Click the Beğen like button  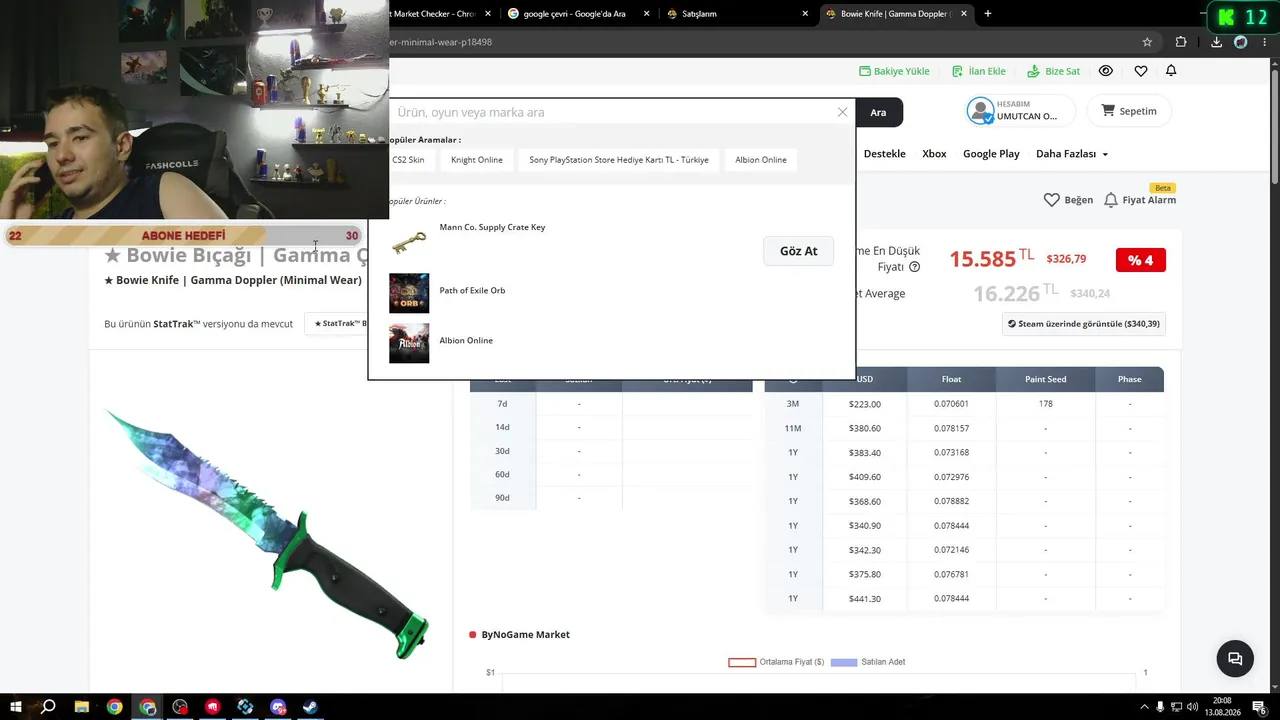1068,200
